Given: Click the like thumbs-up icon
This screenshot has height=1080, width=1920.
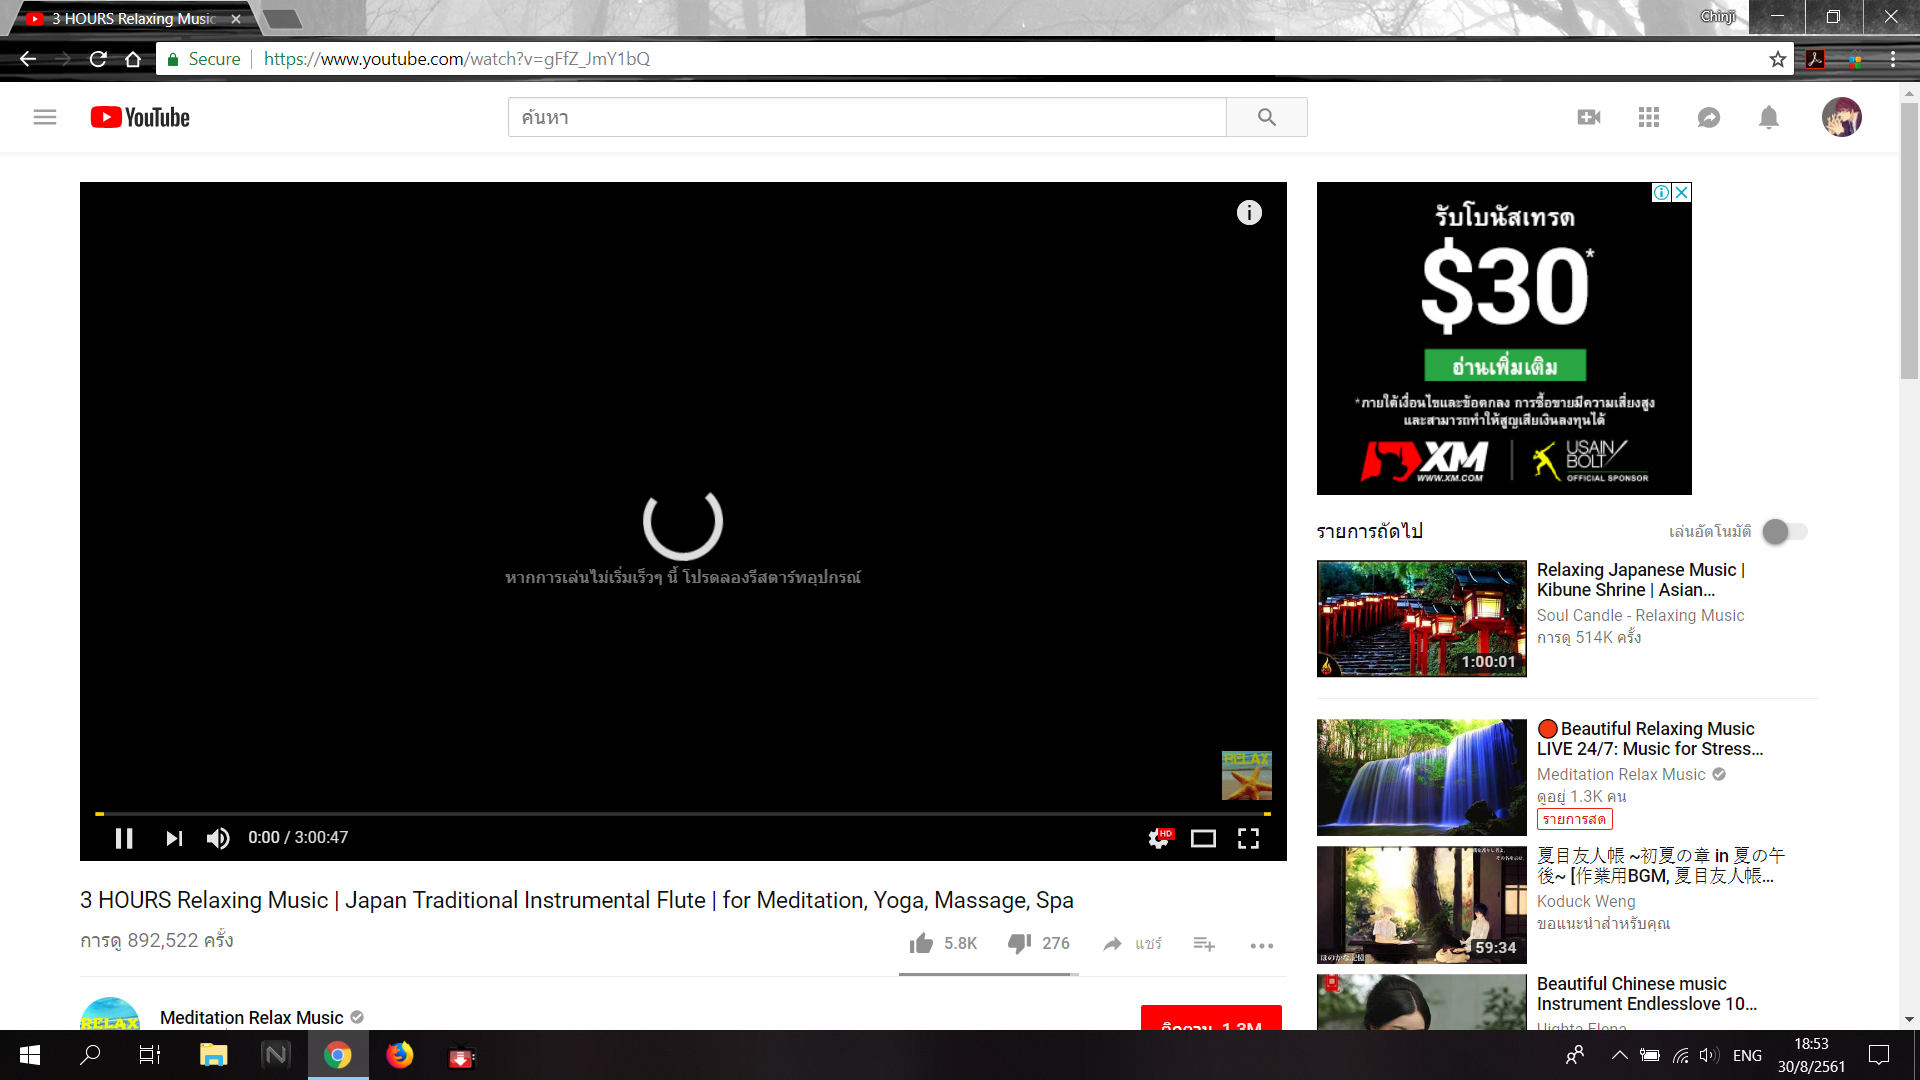Looking at the screenshot, I should 921,943.
